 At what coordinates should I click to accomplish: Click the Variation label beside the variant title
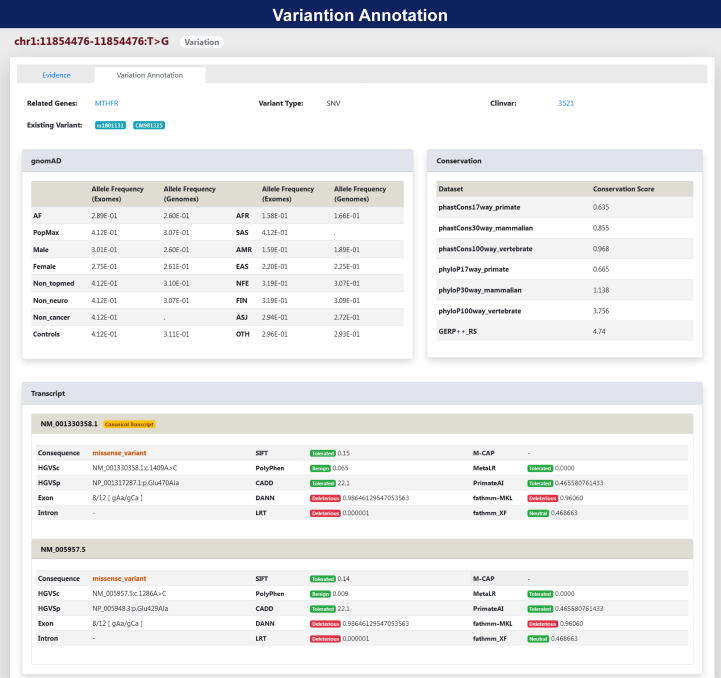tap(201, 42)
